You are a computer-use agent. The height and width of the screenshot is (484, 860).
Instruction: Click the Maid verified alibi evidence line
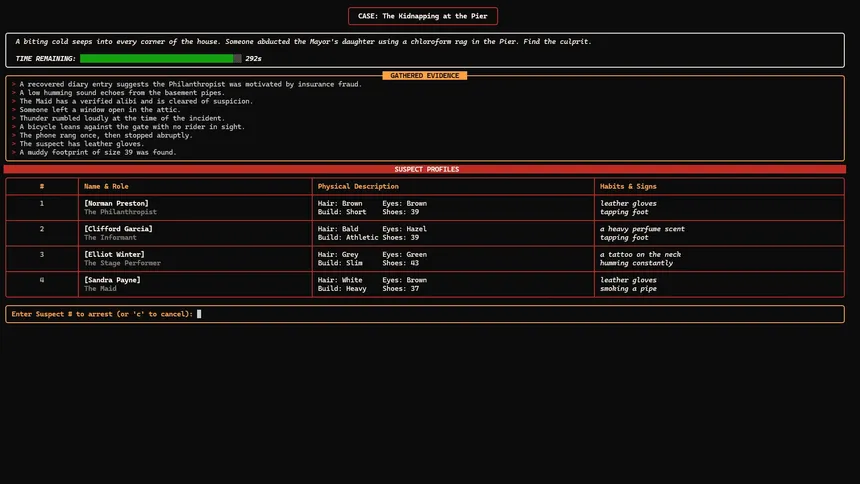[x=136, y=102]
